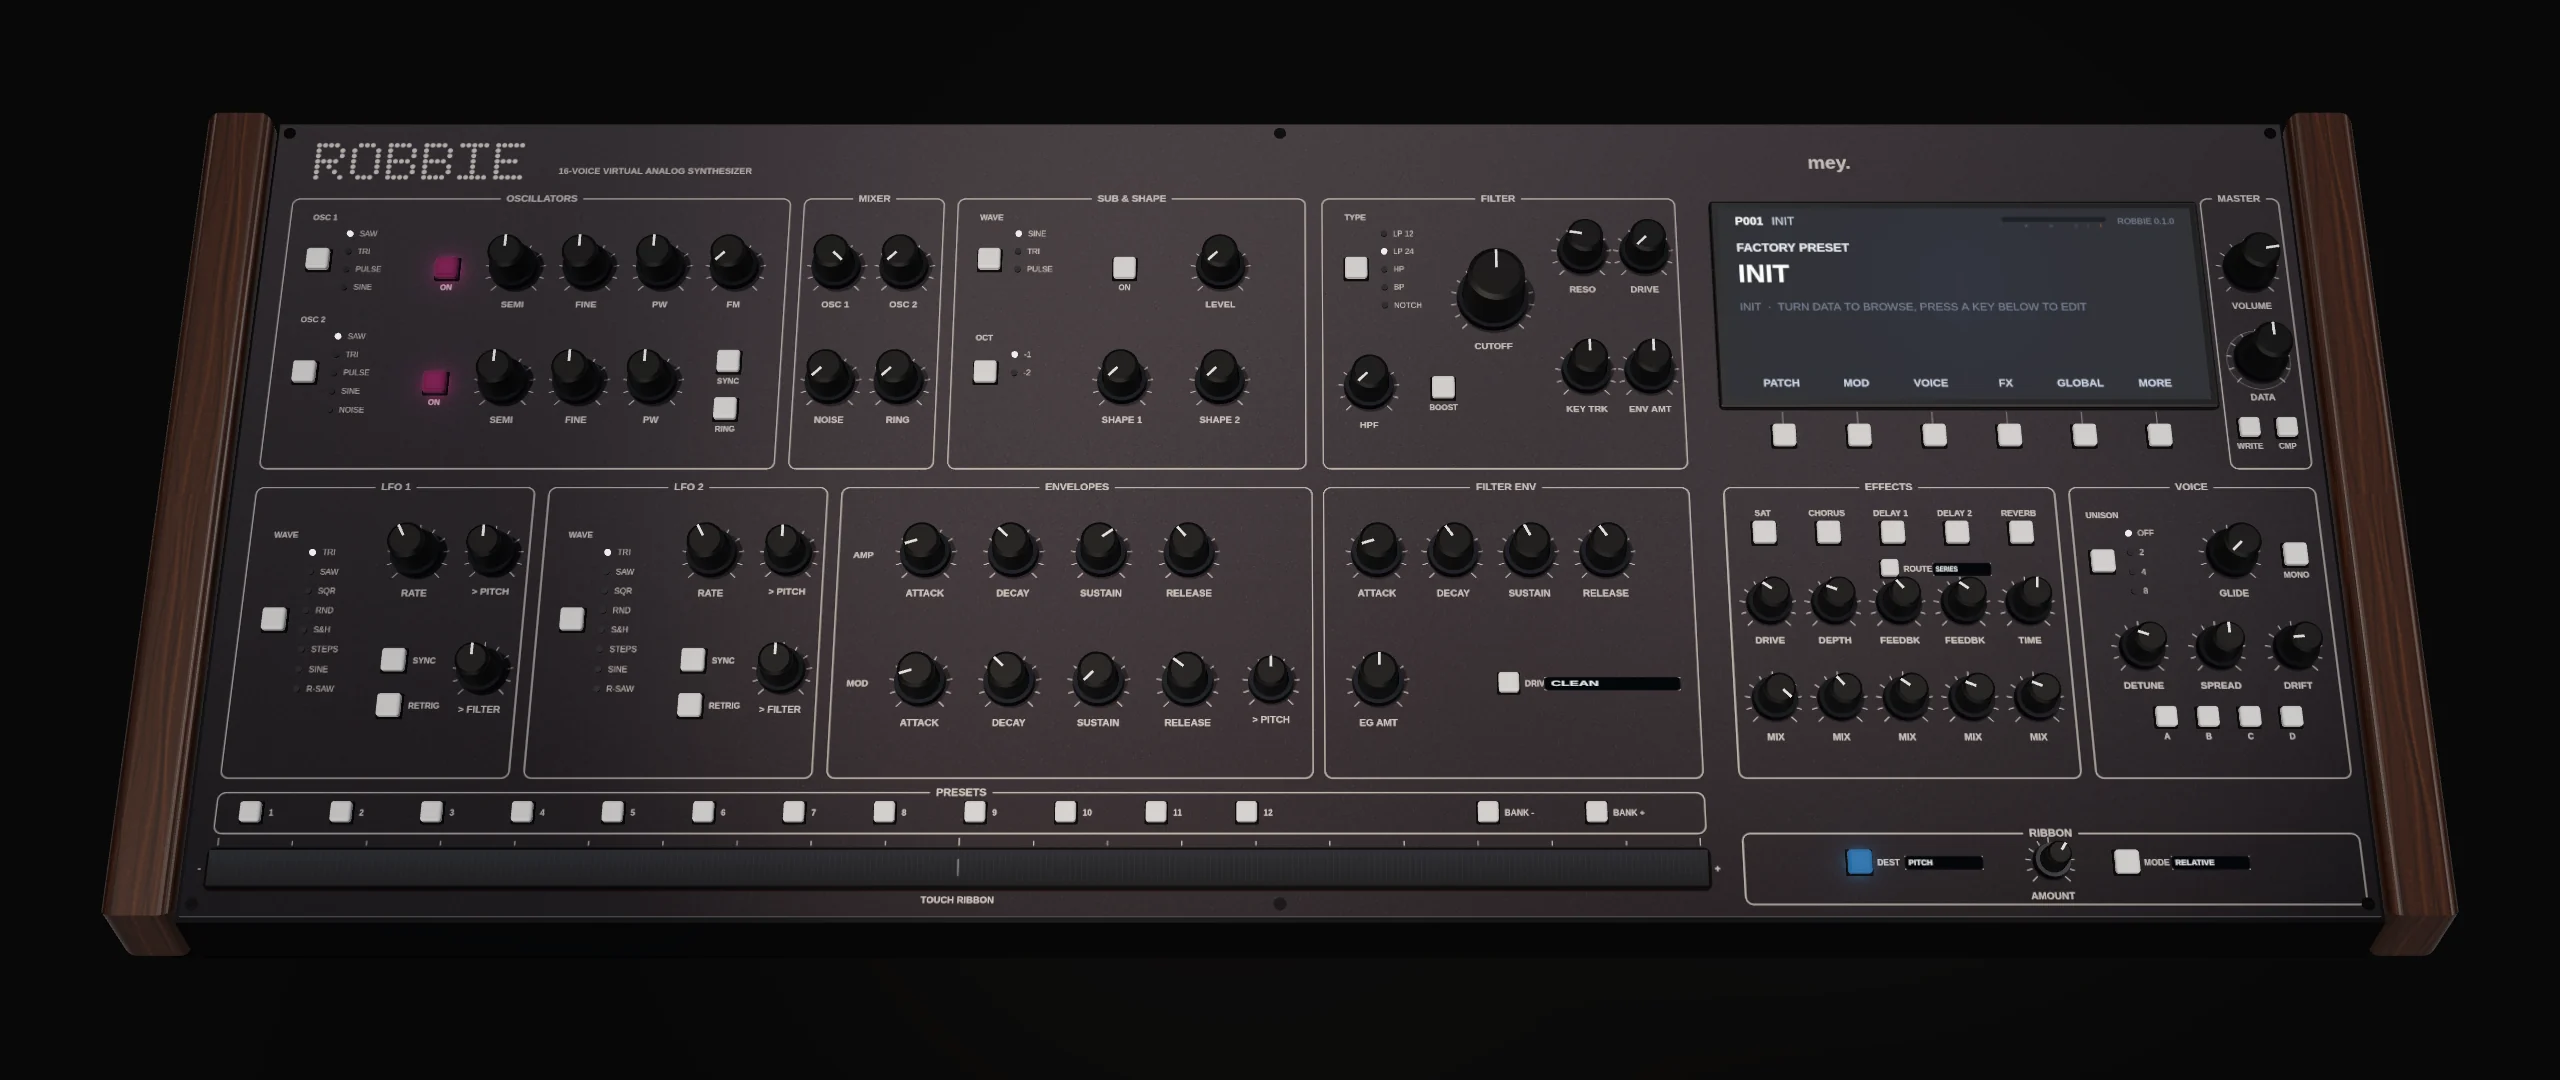
Task: Click the mixer NOISE knob
Action: [x=829, y=377]
